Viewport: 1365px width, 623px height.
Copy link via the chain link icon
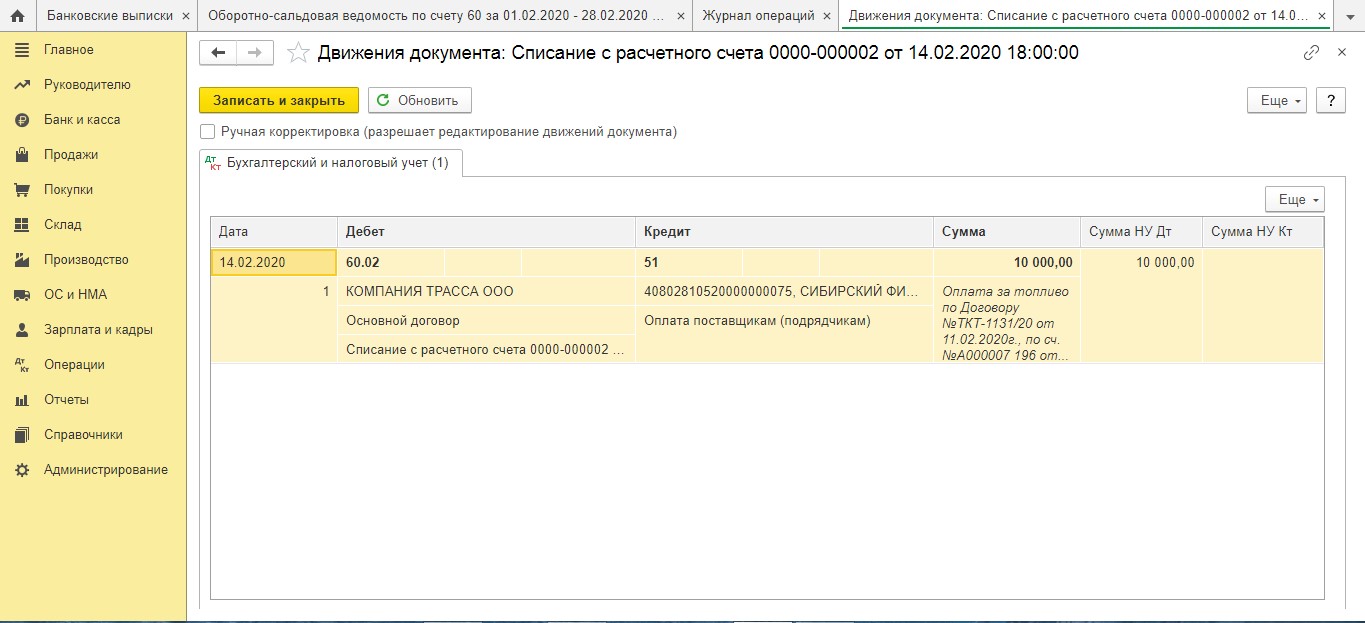(1311, 53)
